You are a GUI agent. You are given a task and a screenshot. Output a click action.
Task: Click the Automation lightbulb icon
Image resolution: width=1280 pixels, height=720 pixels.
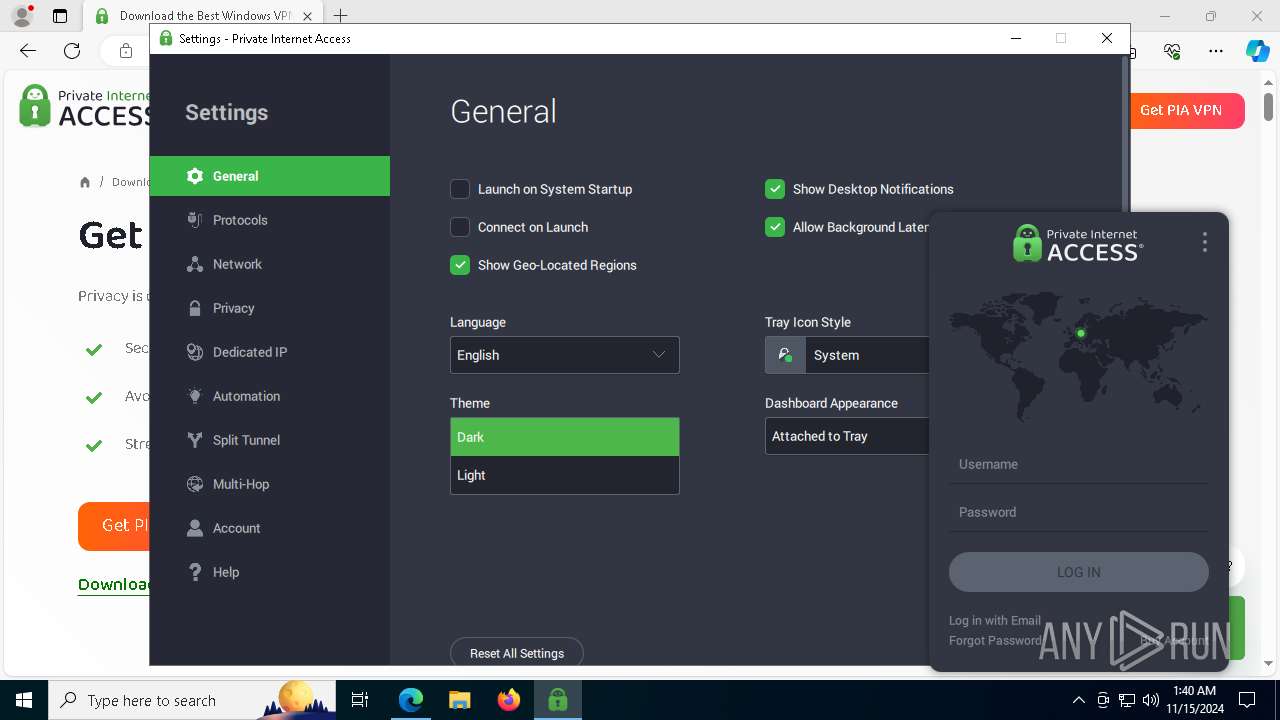195,396
